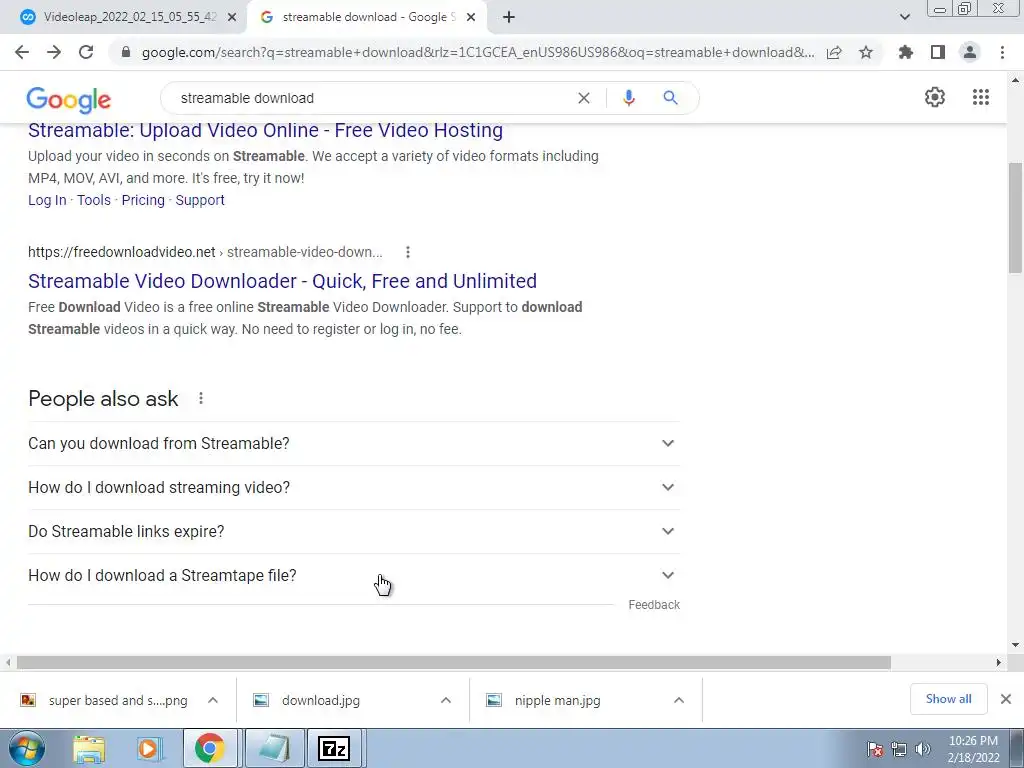
Task: Open Streamable Video Downloader result
Action: (x=282, y=281)
